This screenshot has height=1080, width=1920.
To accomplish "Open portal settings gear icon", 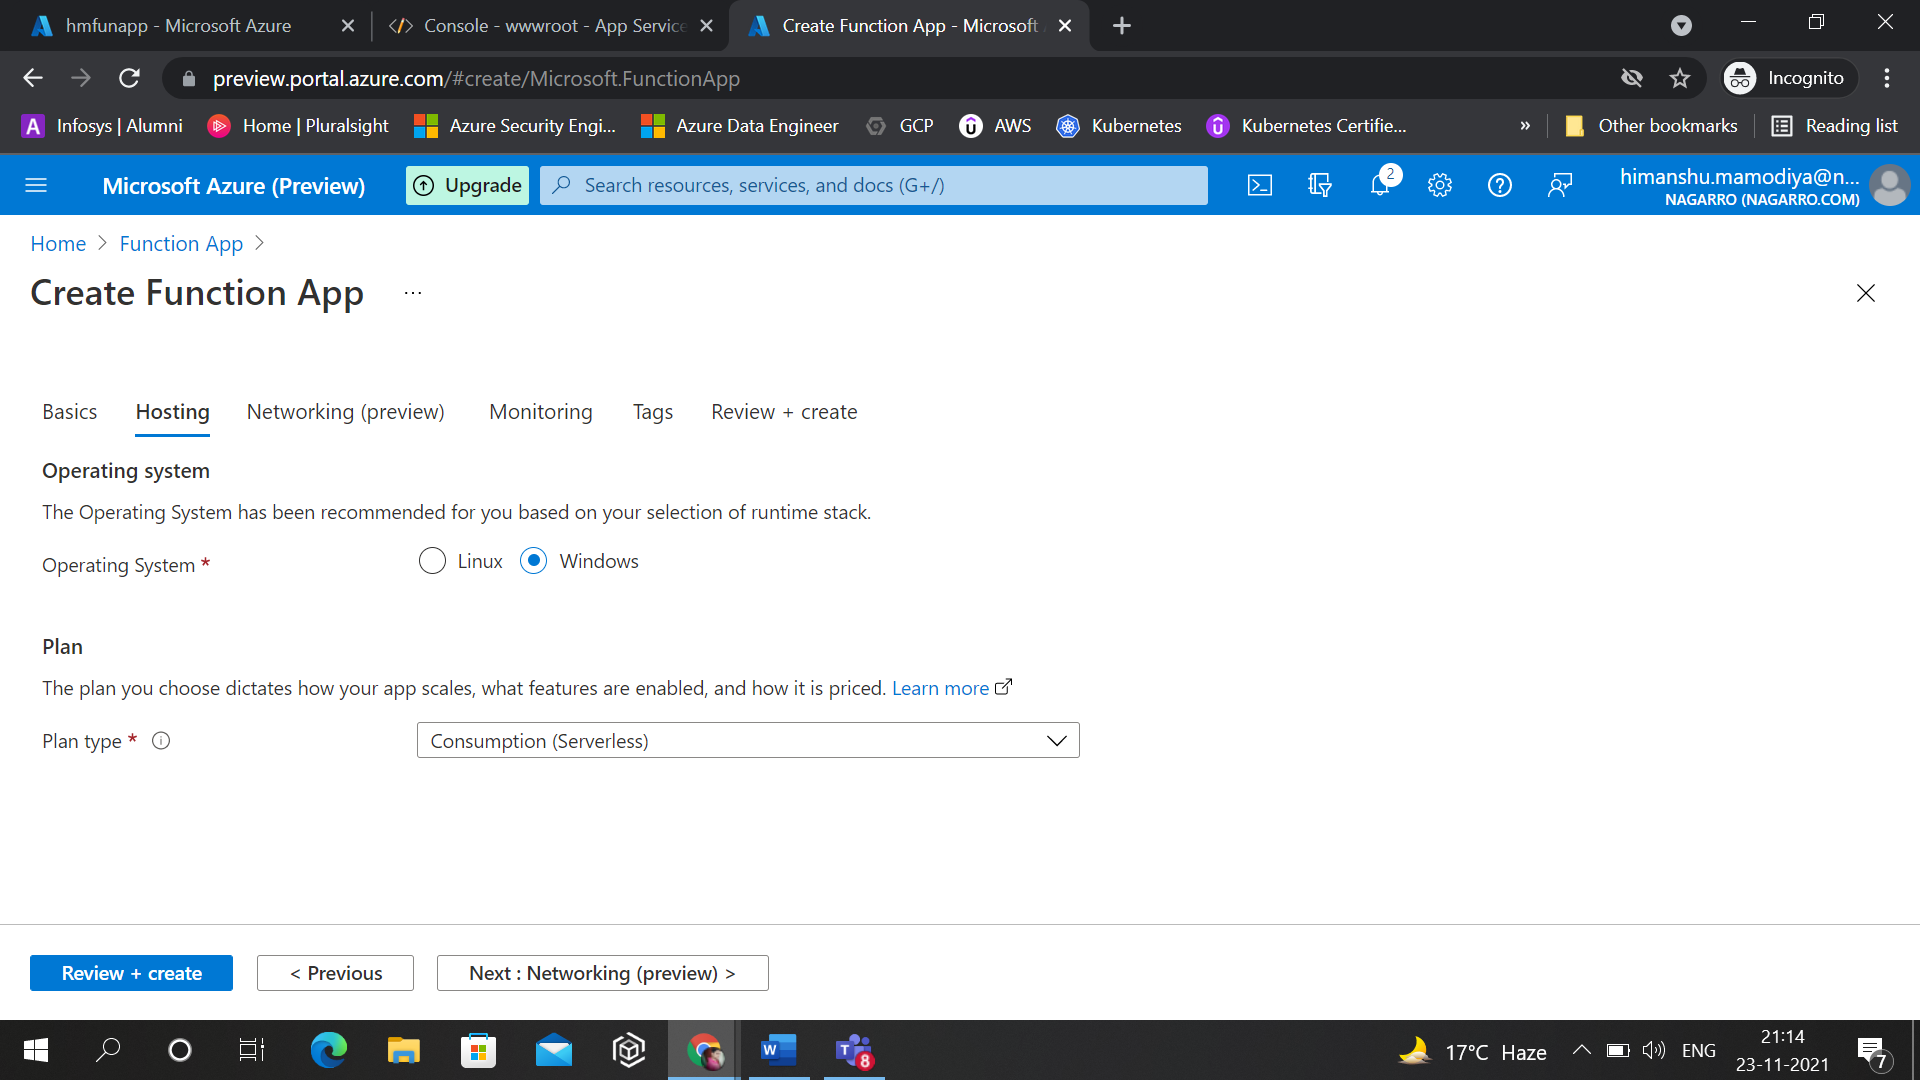I will [1440, 185].
